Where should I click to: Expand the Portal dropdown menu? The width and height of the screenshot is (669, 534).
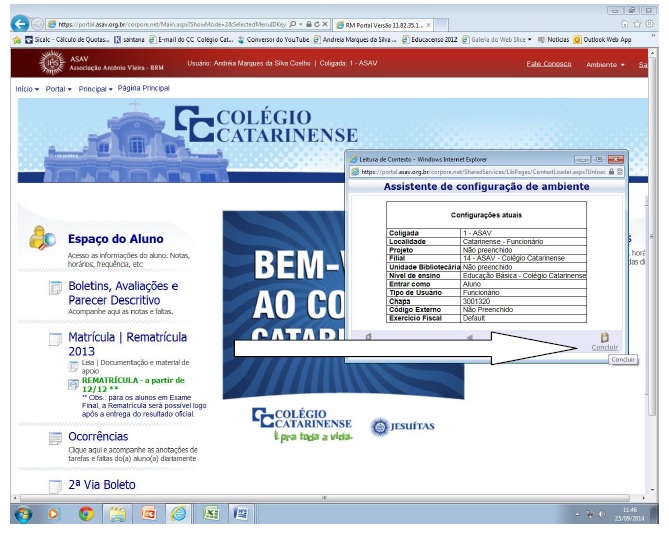click(x=58, y=89)
